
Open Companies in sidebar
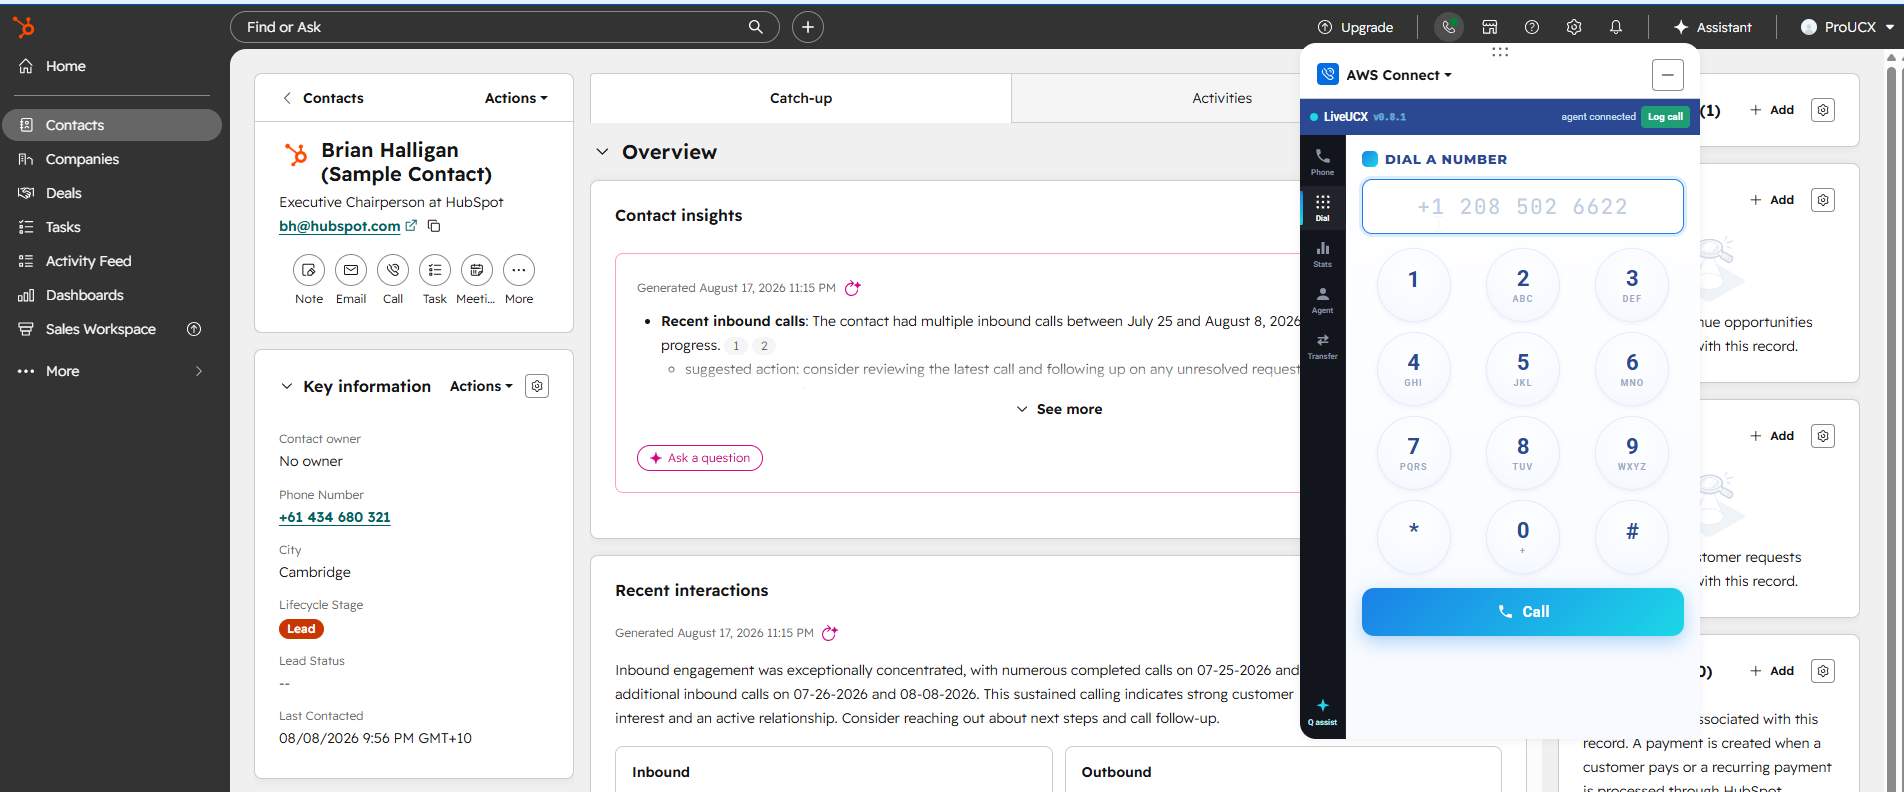click(112, 159)
